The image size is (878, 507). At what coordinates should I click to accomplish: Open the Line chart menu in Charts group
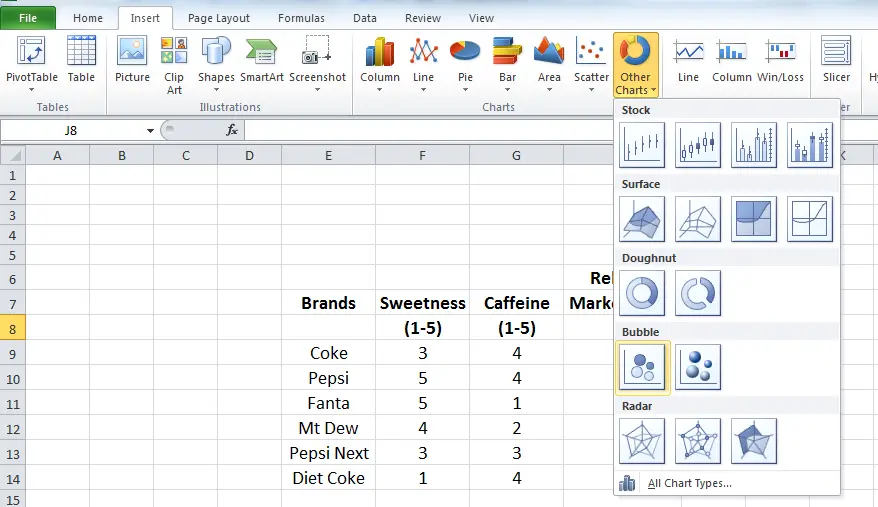tap(423, 64)
